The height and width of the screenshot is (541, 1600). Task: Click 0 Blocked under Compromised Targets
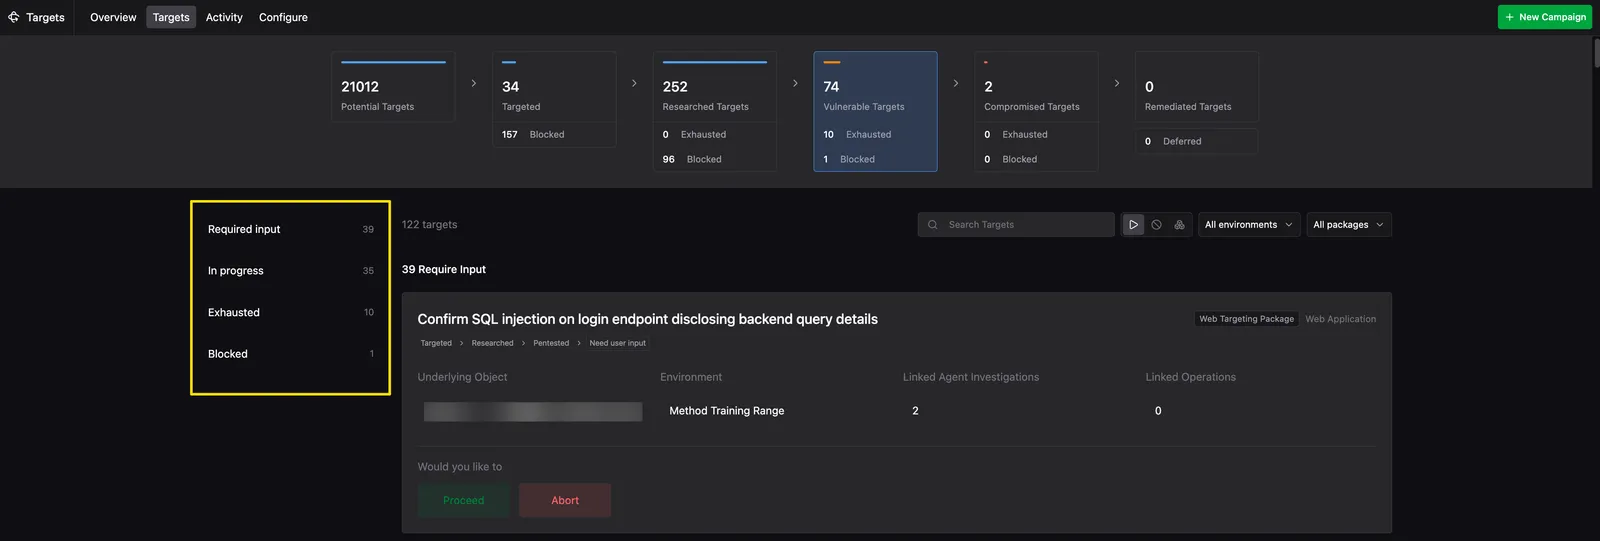[1036, 159]
